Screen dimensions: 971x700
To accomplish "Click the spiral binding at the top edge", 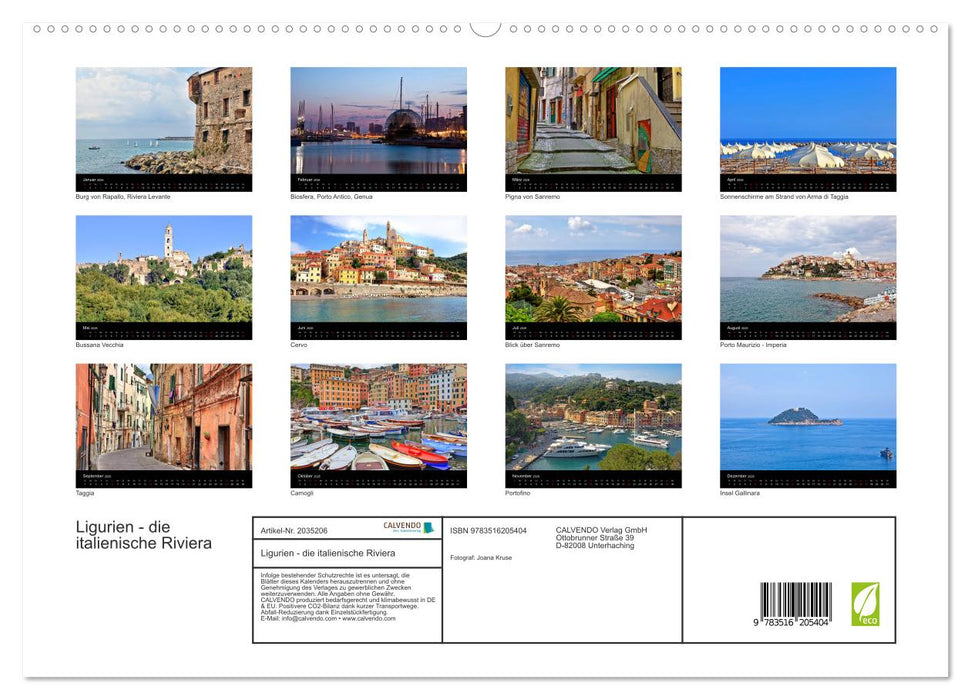I will [x=485, y=25].
